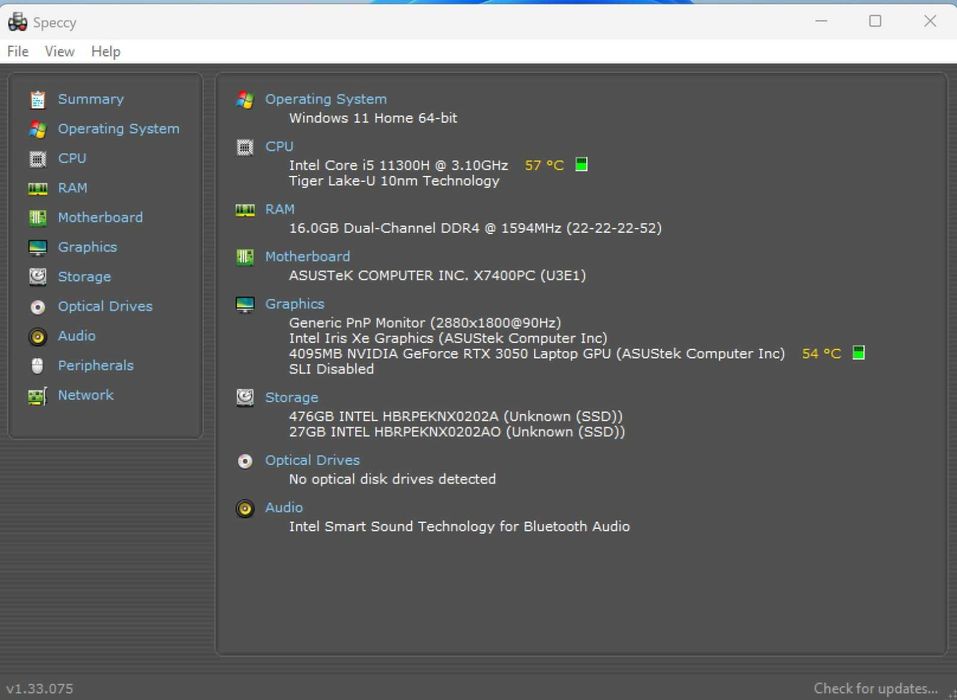Click the Operating System heading link
Image resolution: width=957 pixels, height=700 pixels.
click(x=326, y=99)
